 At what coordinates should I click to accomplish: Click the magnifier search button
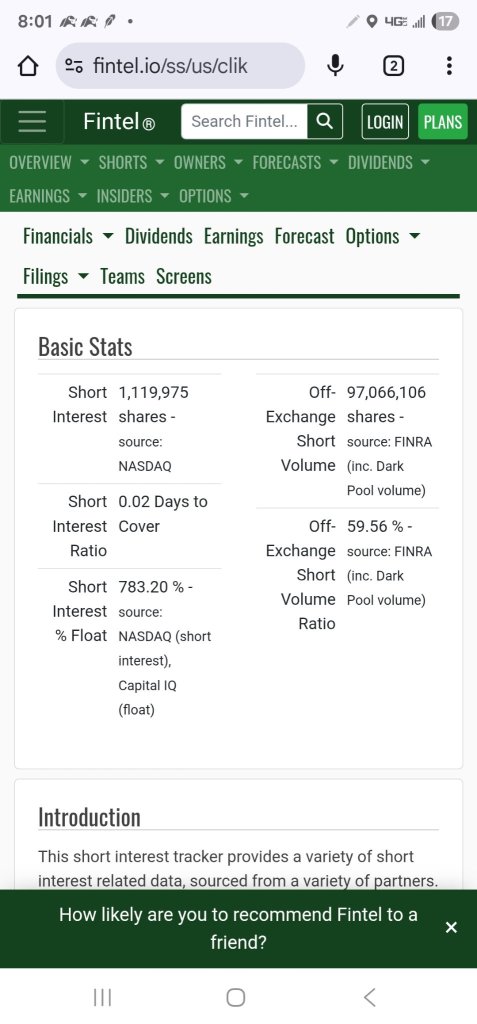tap(324, 121)
